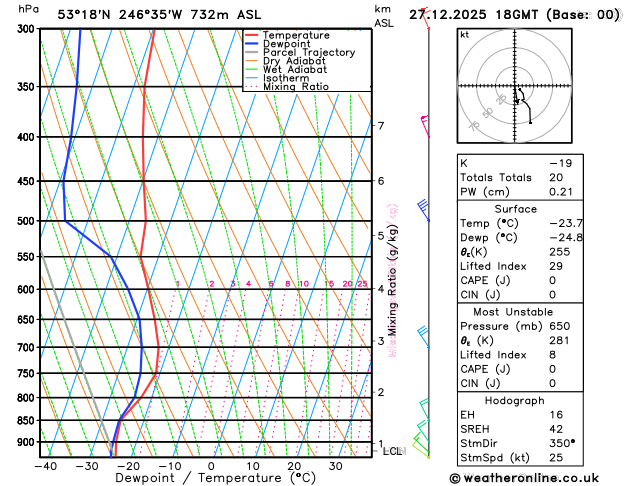This screenshot has width=629, height=486.
Task: Click the 850 hPa pressure label
Action: pyautogui.click(x=28, y=421)
